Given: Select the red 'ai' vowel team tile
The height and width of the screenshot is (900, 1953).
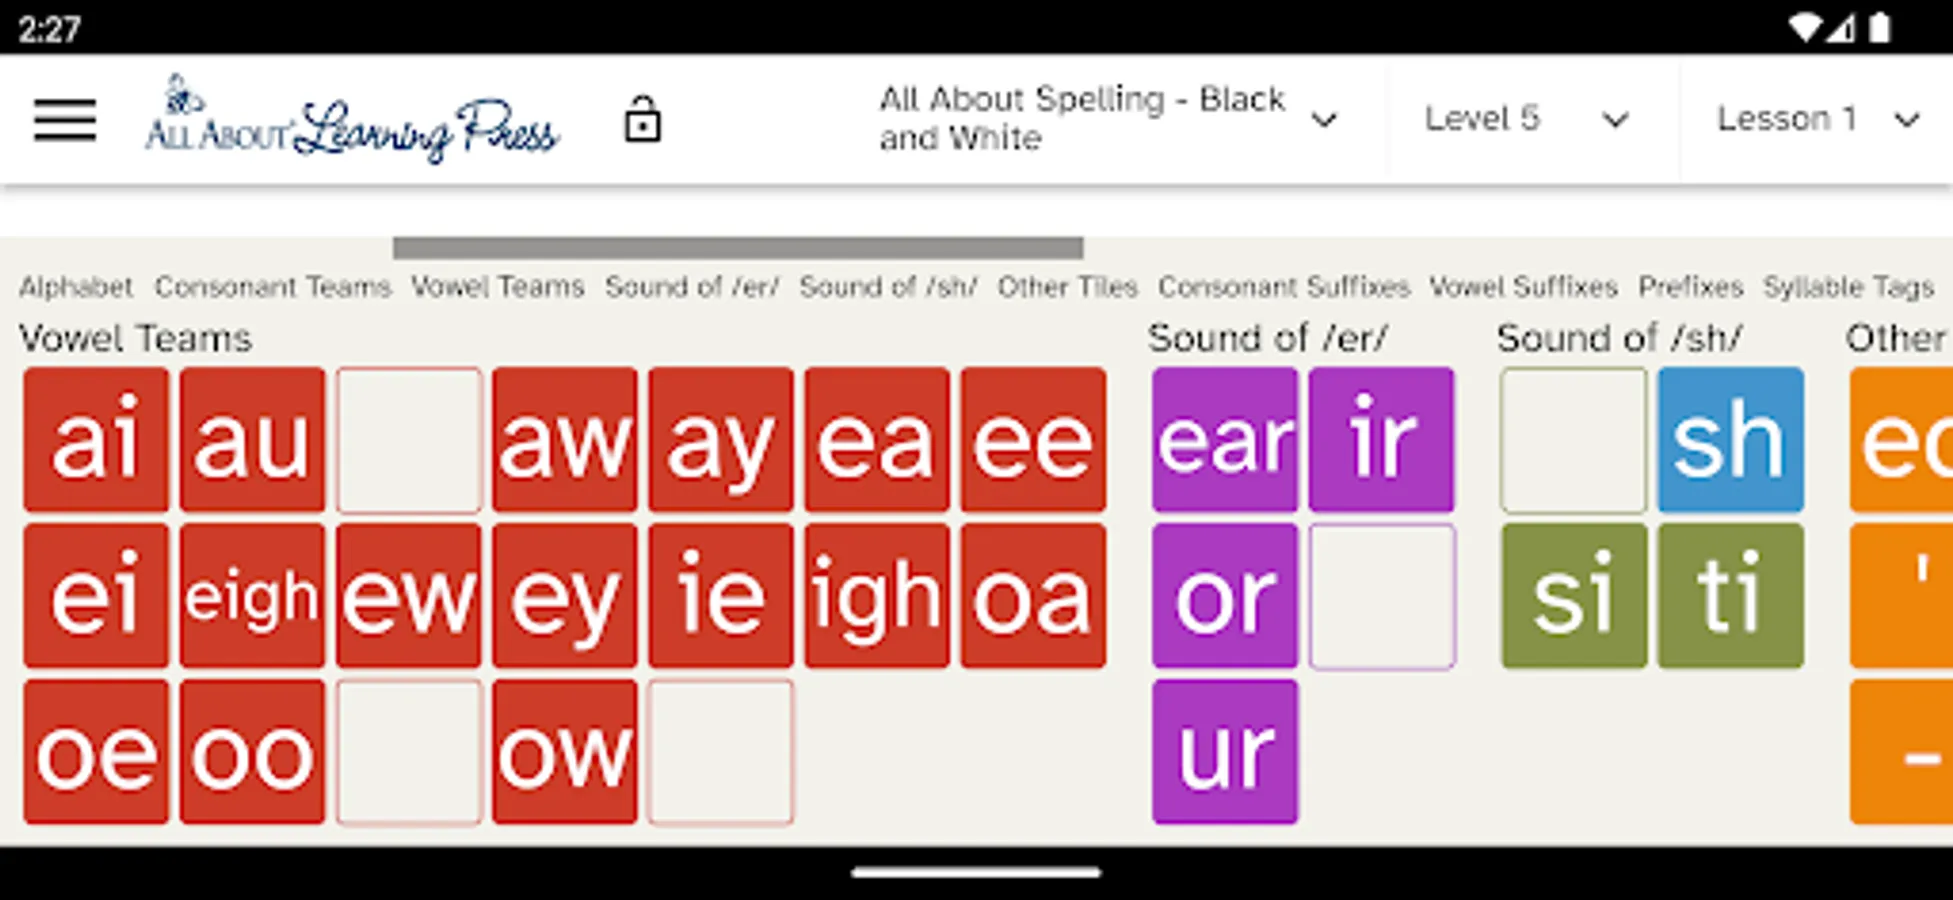Looking at the screenshot, I should 96,440.
